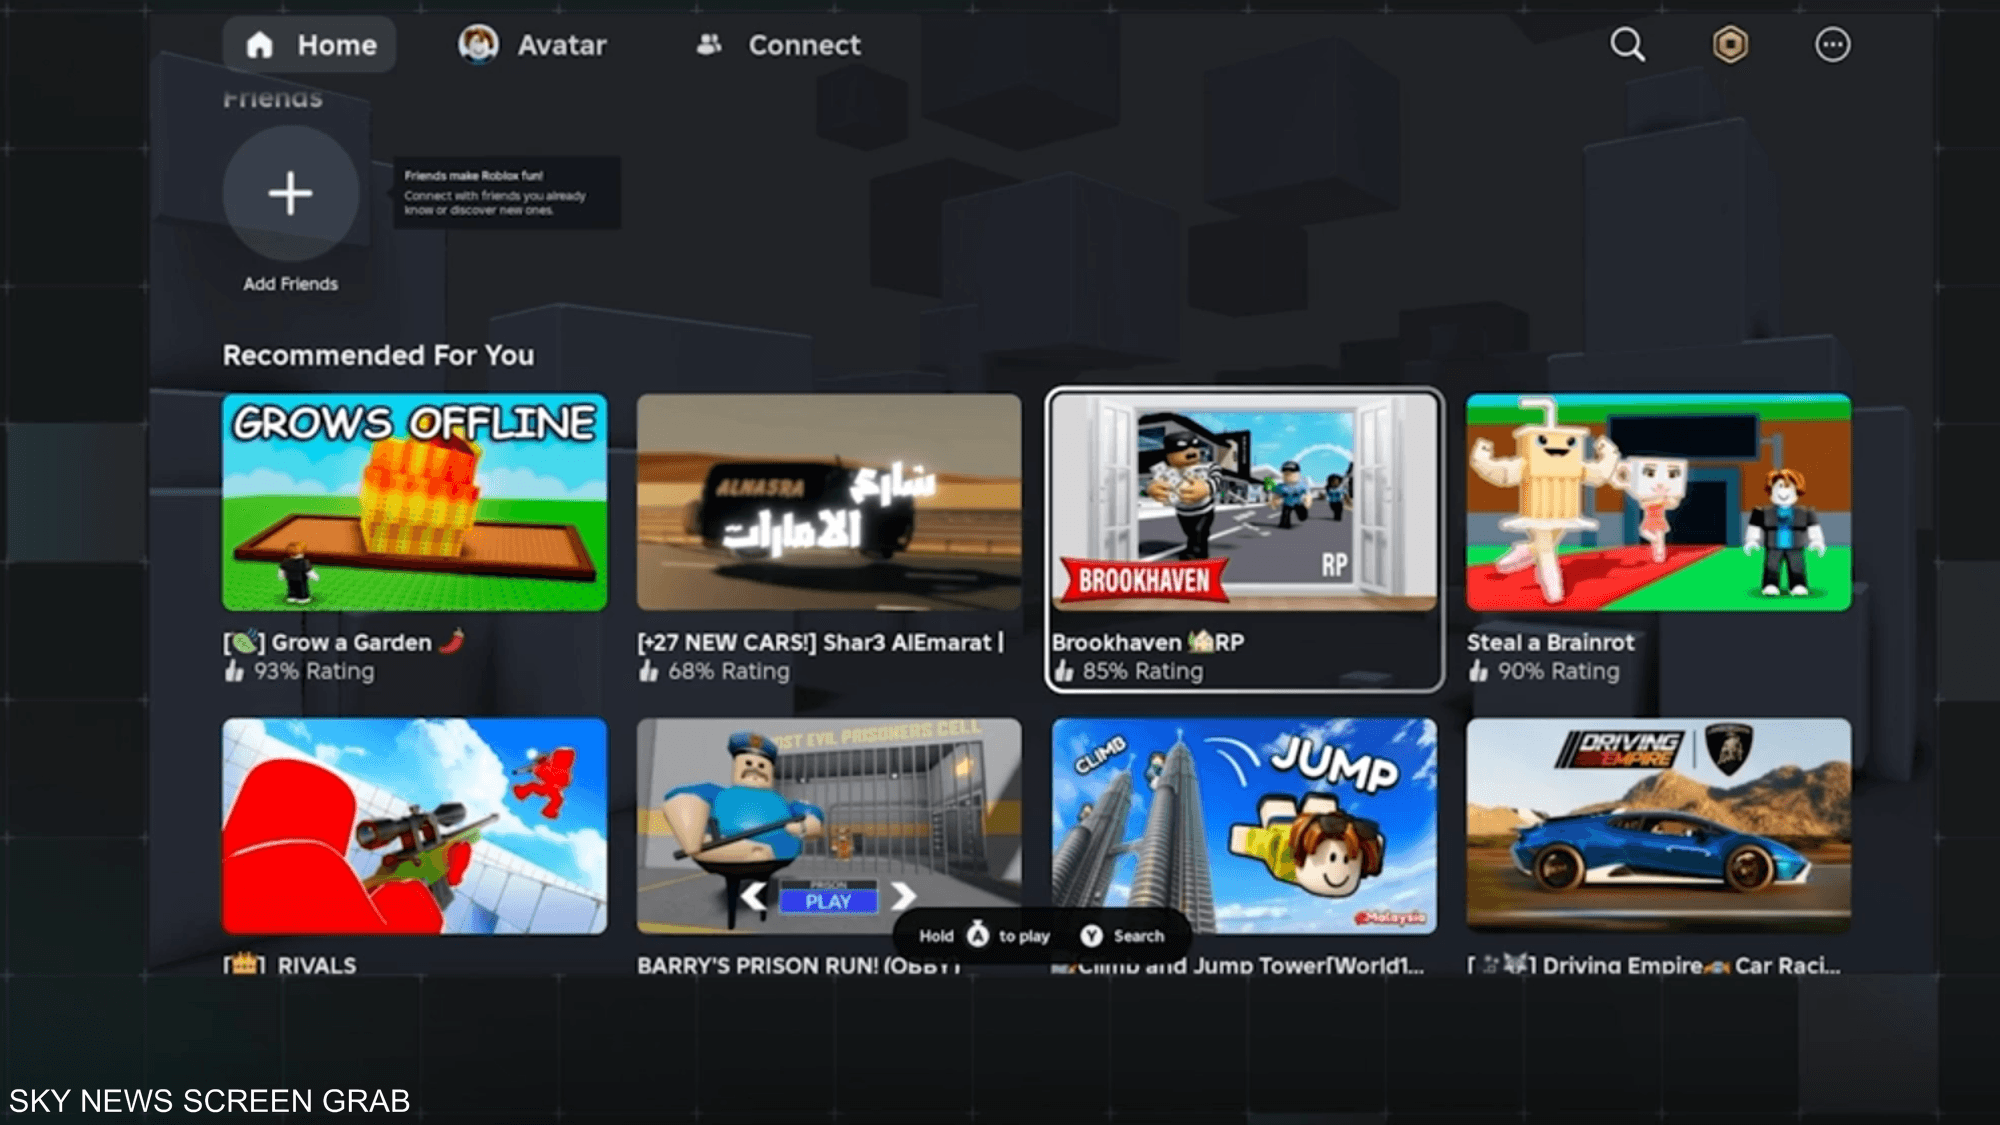2000x1125 pixels.
Task: Switch to the Avatar tab
Action: (561, 44)
